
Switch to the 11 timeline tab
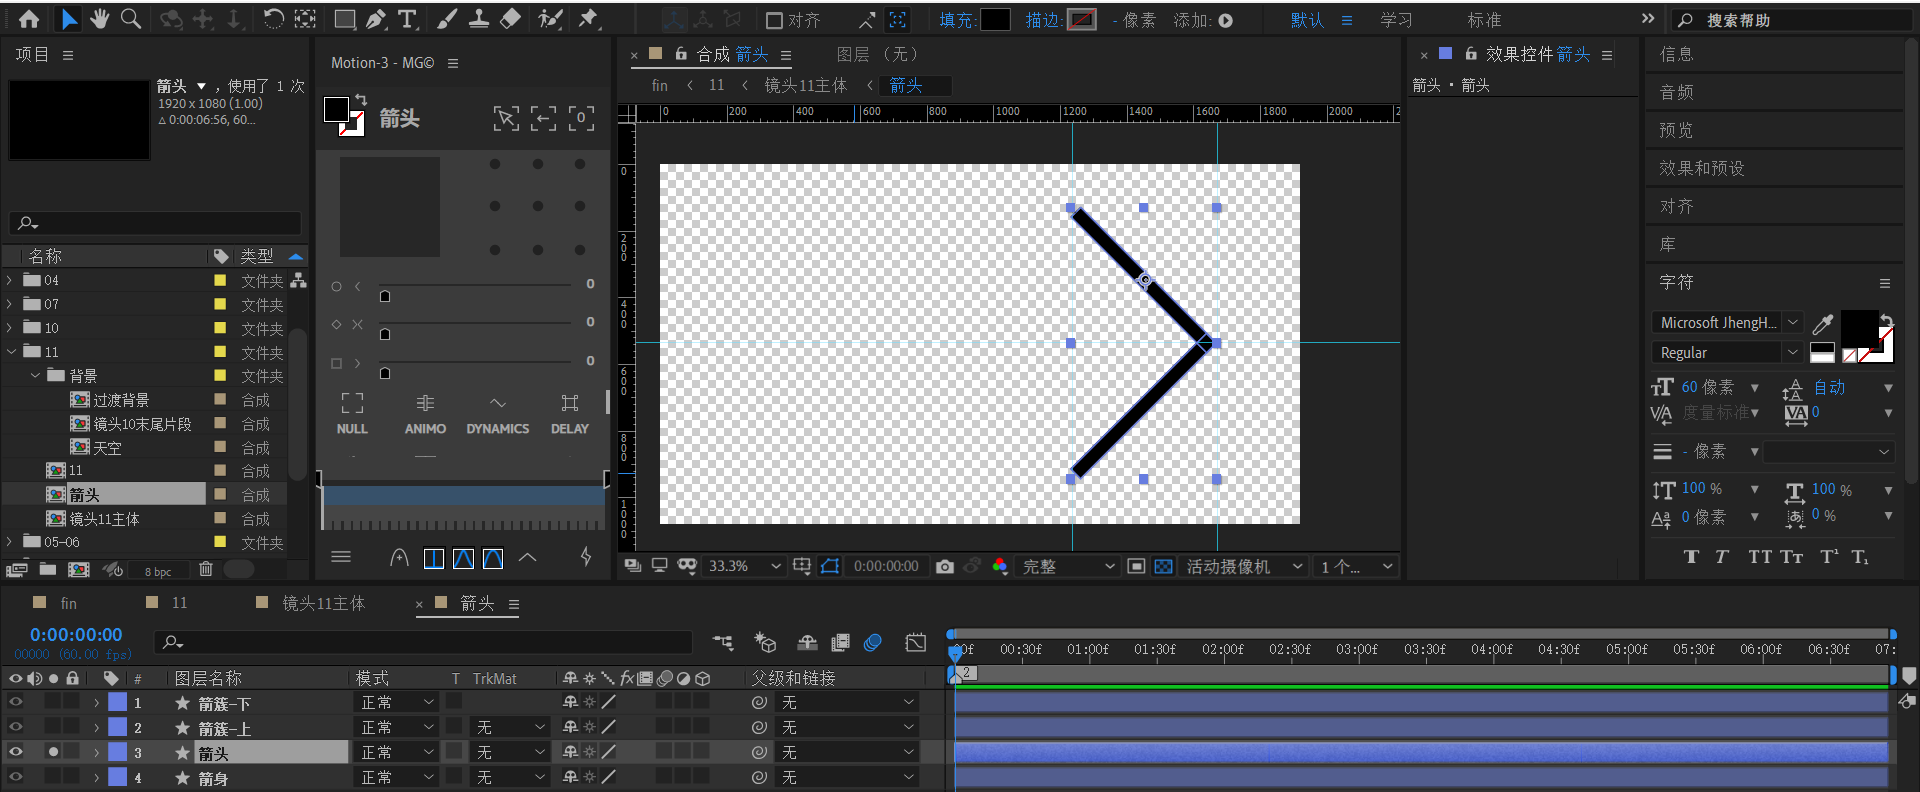coord(179,603)
